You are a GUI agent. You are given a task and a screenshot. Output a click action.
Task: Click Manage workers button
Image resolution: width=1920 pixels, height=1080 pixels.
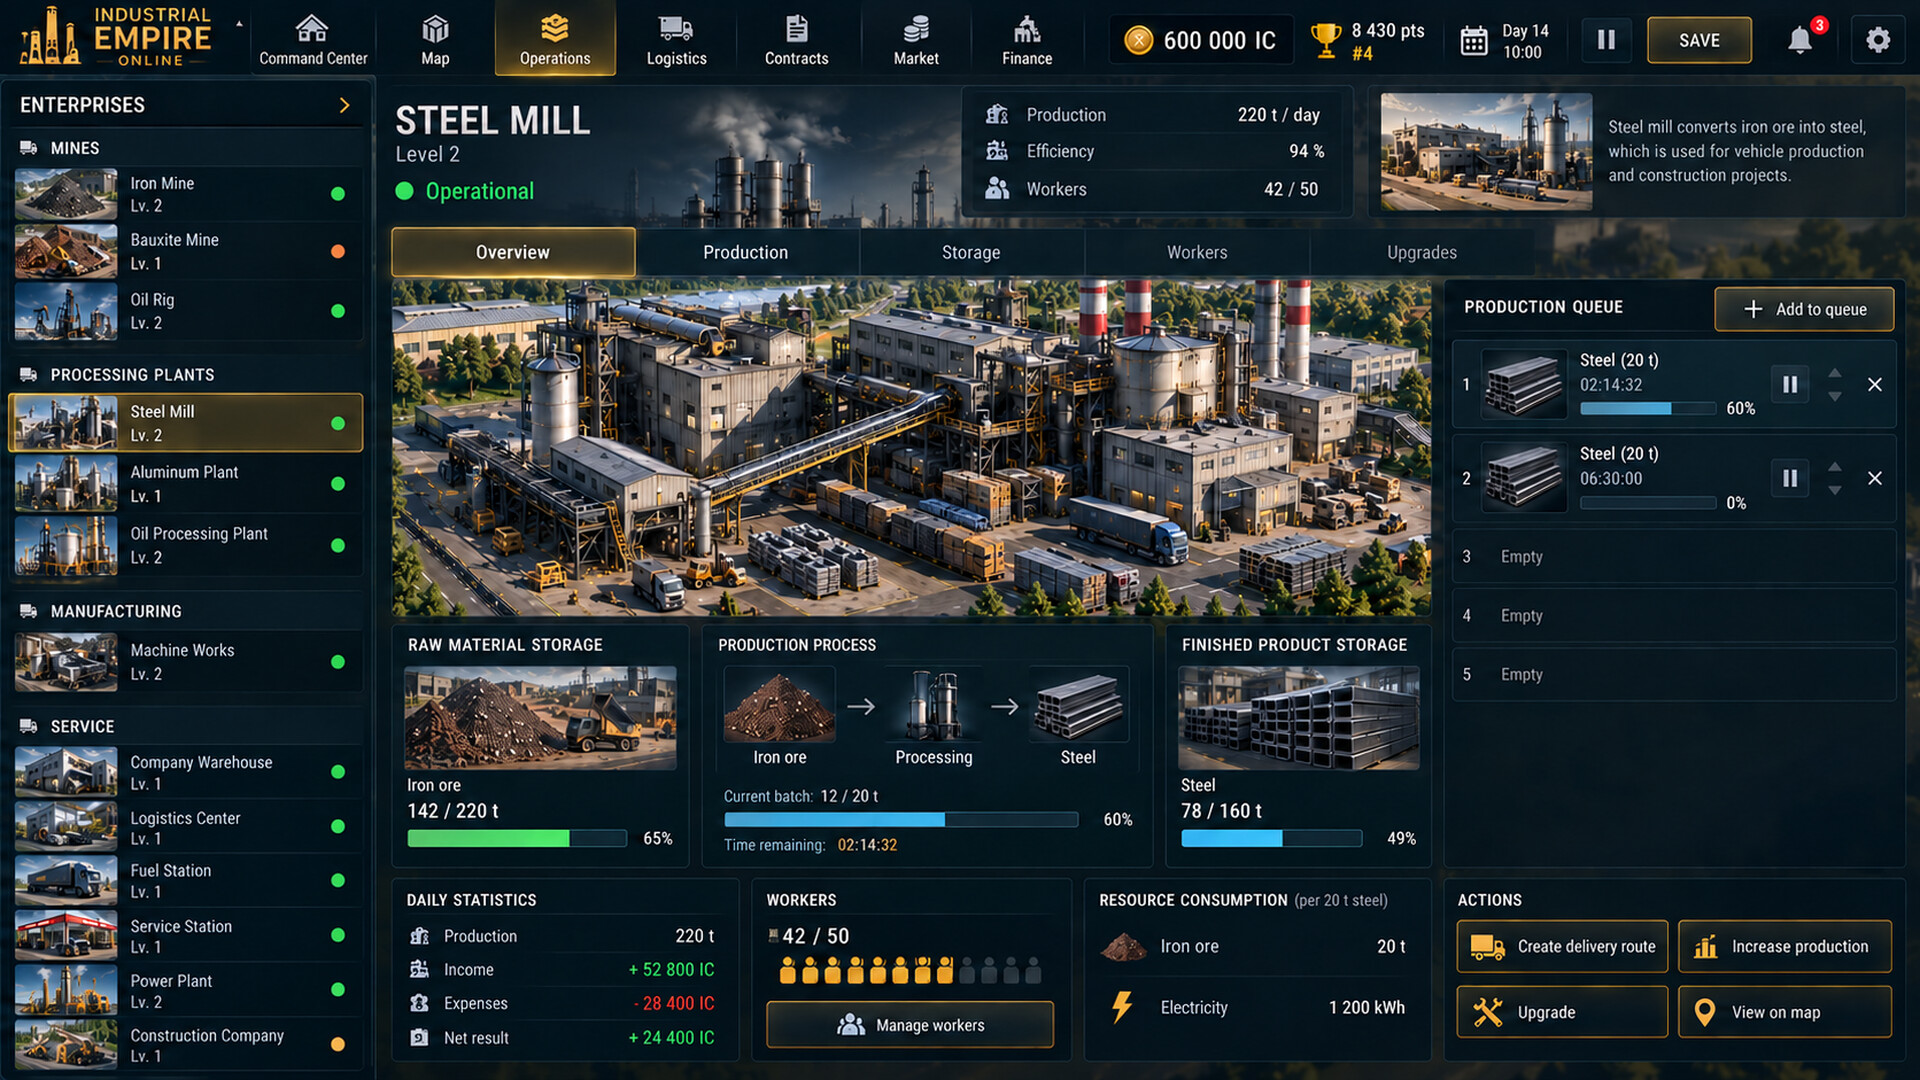click(910, 1025)
